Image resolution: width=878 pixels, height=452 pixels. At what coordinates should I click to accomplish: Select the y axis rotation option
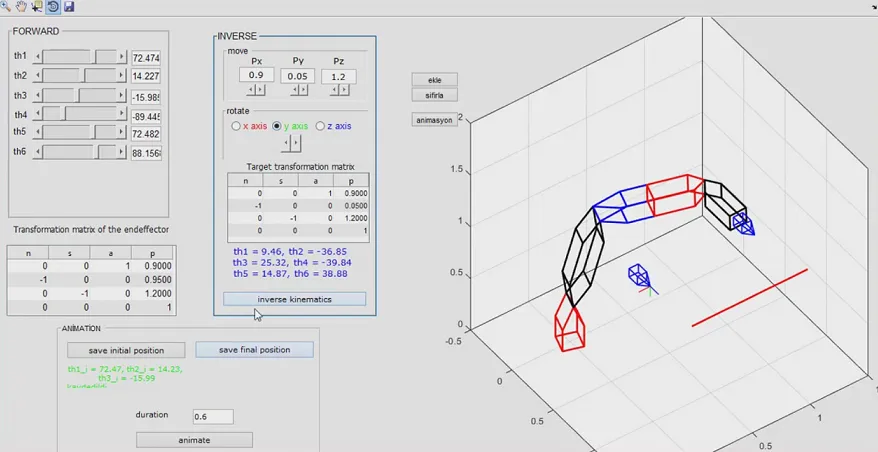coord(290,126)
